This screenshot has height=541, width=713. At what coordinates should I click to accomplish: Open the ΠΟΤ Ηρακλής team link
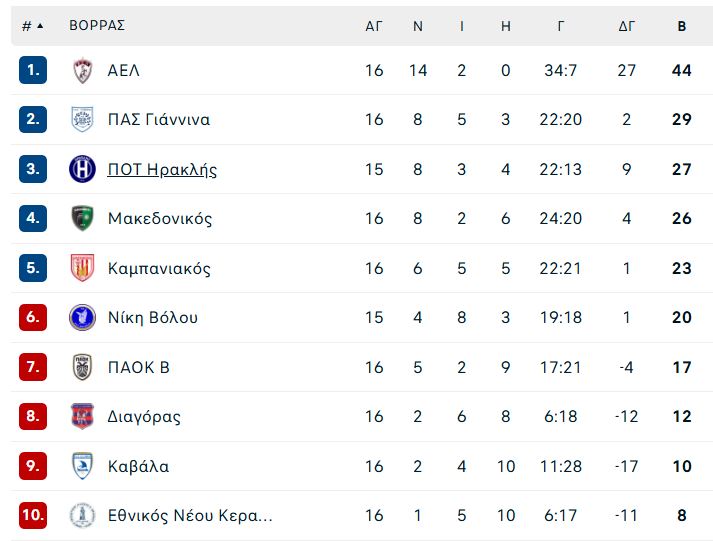click(x=162, y=170)
